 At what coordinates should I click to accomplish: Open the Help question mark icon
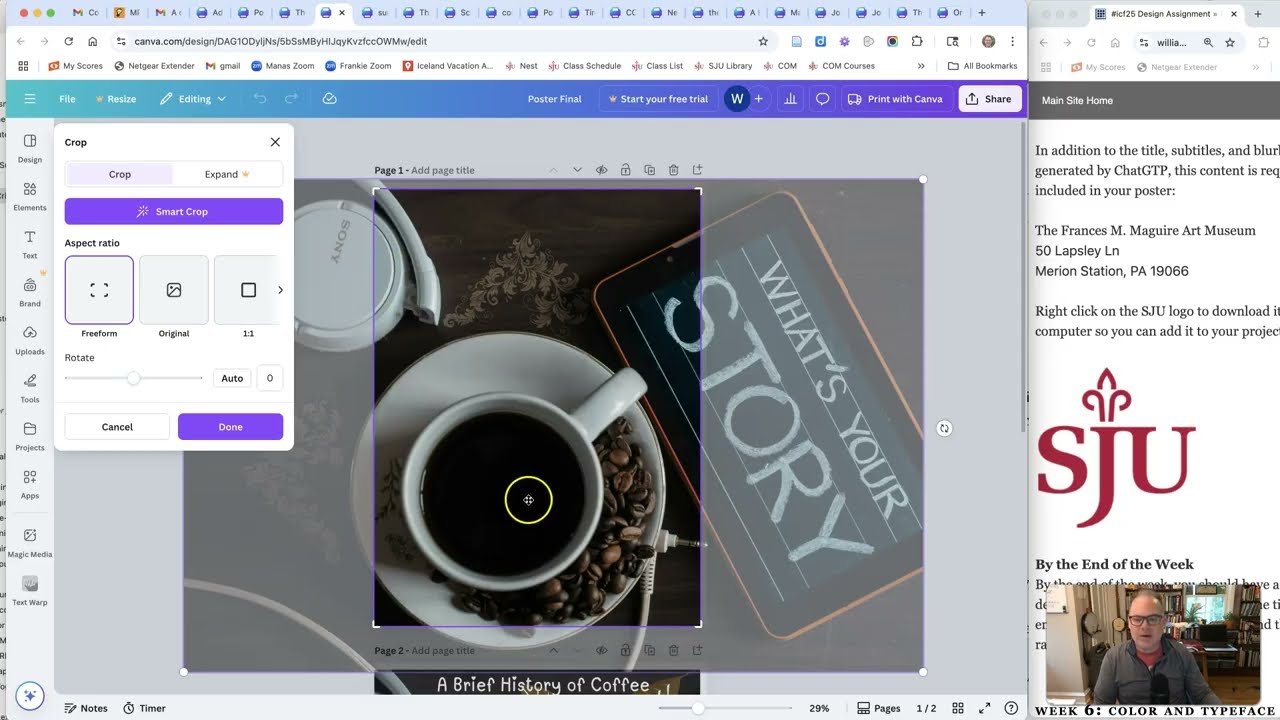tap(1011, 708)
